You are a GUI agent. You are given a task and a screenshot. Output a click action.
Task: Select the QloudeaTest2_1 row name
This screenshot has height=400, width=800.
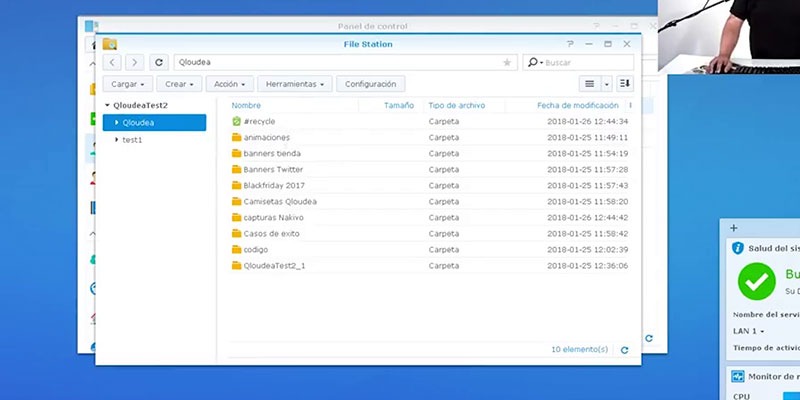pyautogui.click(x=274, y=266)
